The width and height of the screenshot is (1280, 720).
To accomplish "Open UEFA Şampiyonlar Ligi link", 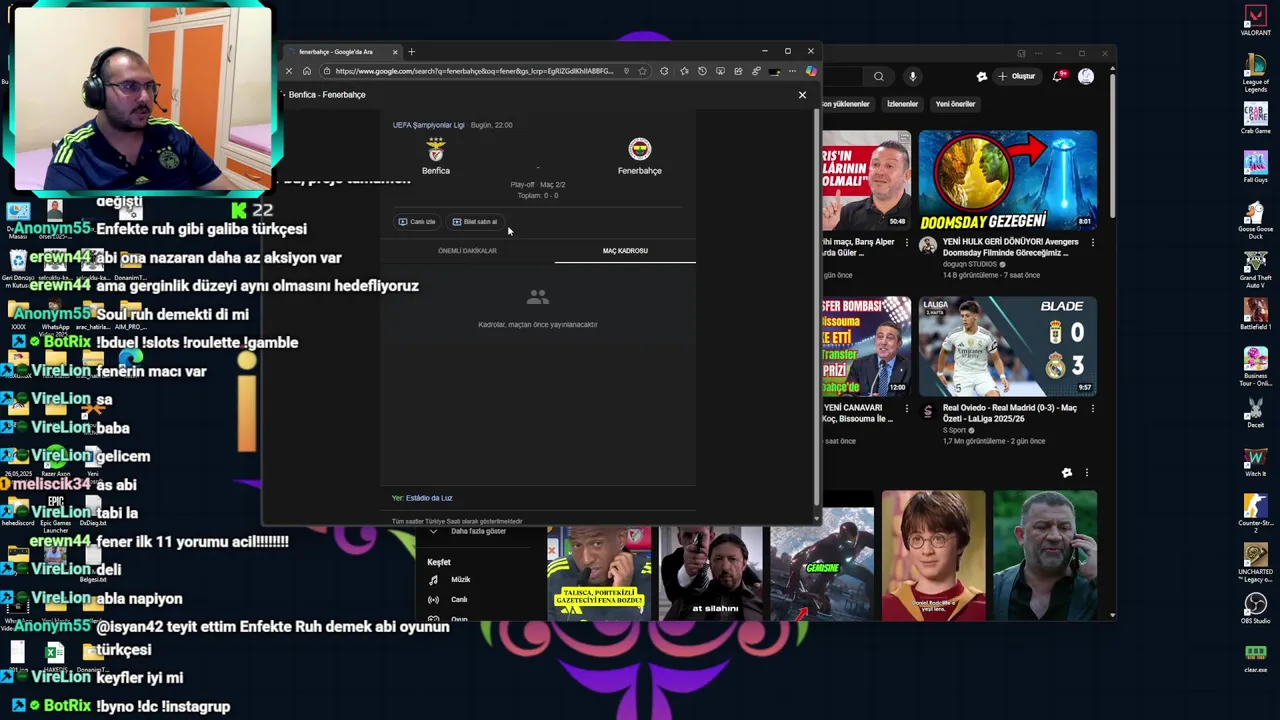I will 428,125.
